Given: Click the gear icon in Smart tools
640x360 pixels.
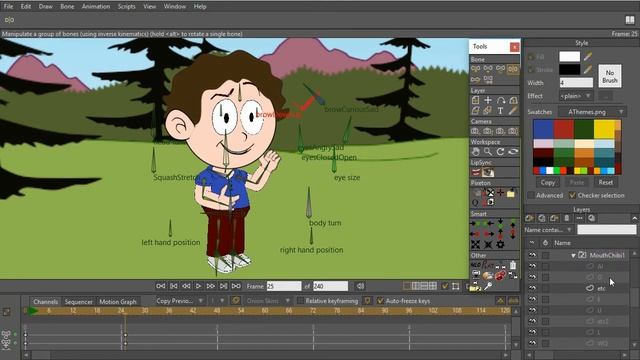Looking at the screenshot, I should pos(500,244).
